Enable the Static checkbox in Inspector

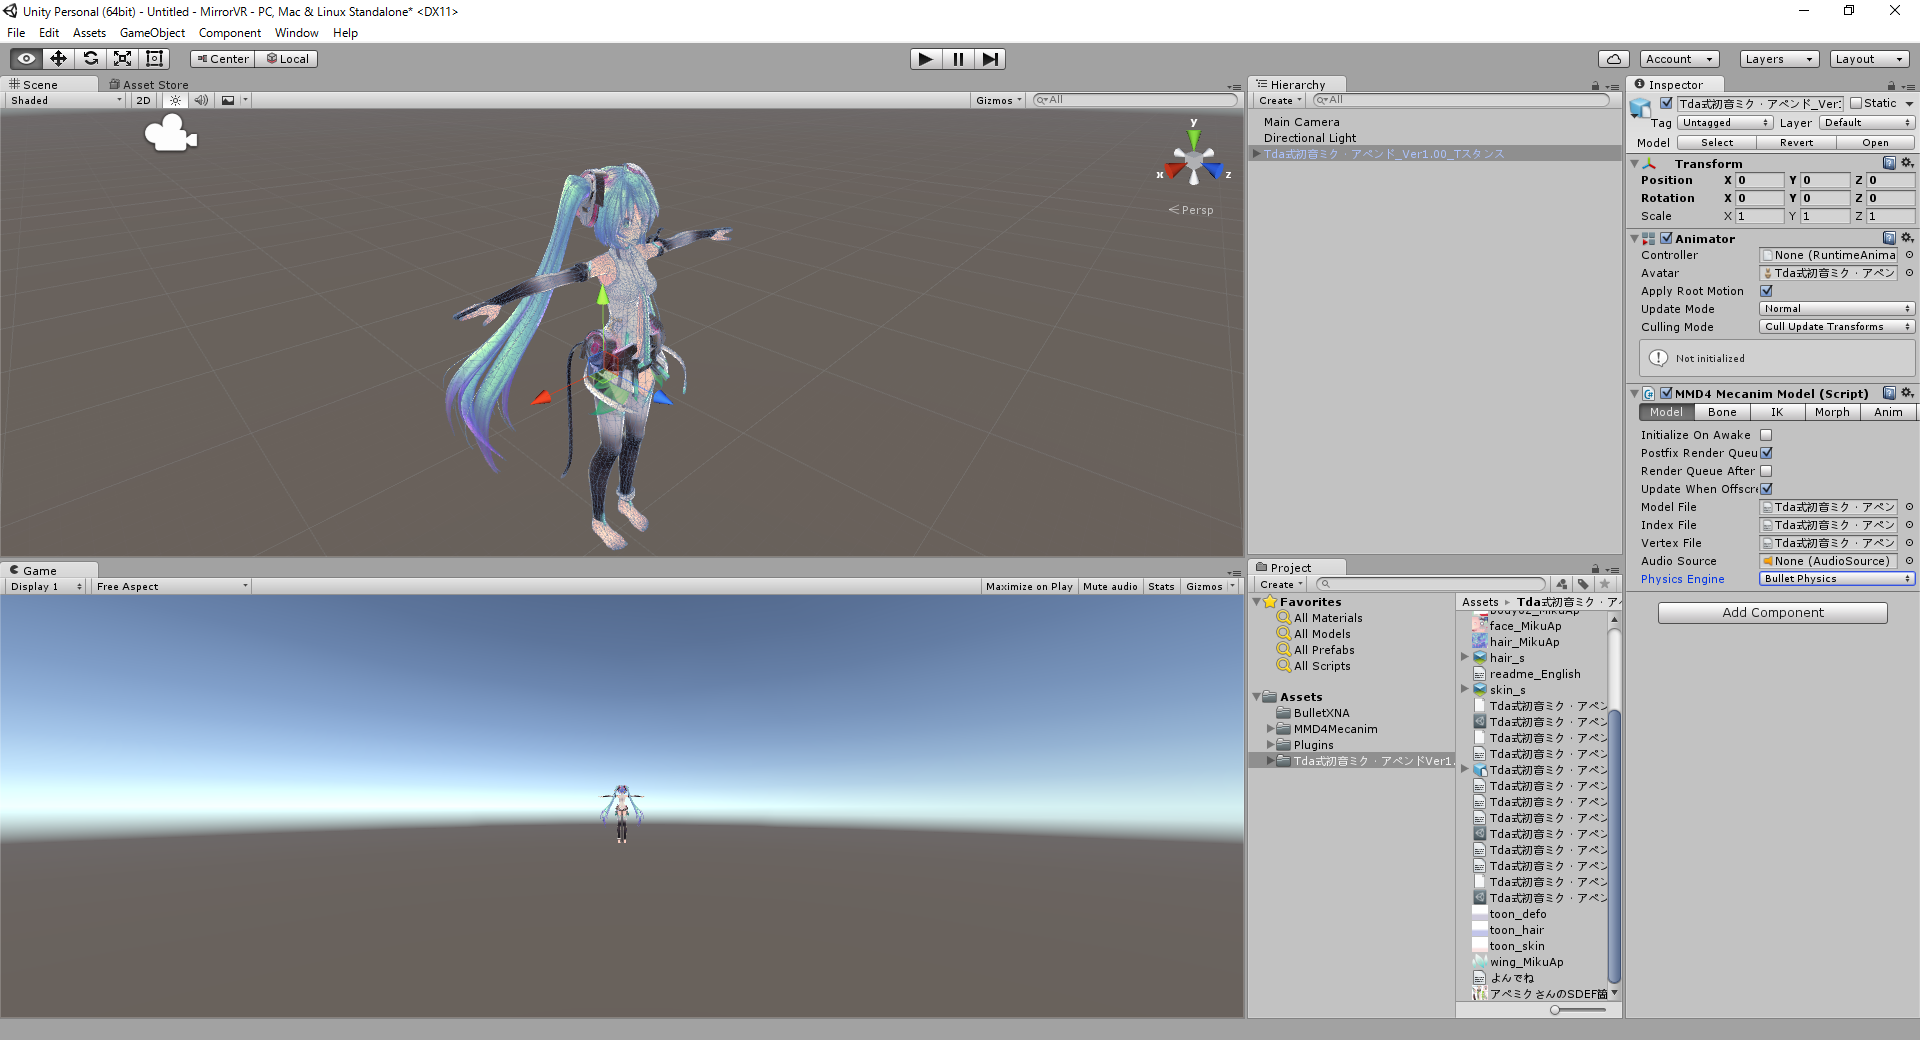(x=1855, y=103)
